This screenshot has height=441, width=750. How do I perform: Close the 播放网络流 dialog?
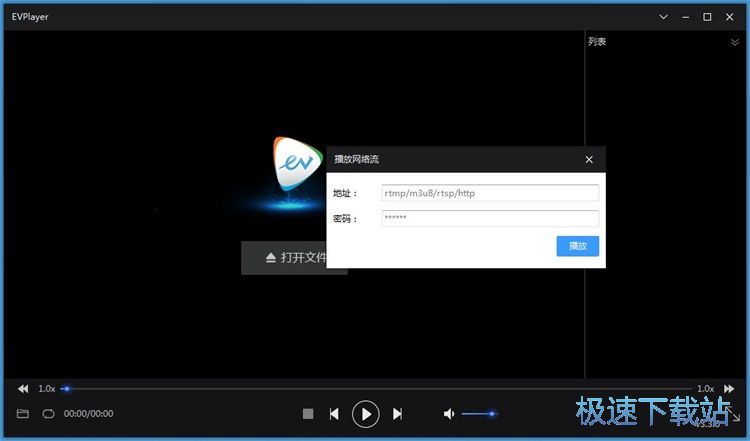coord(589,159)
